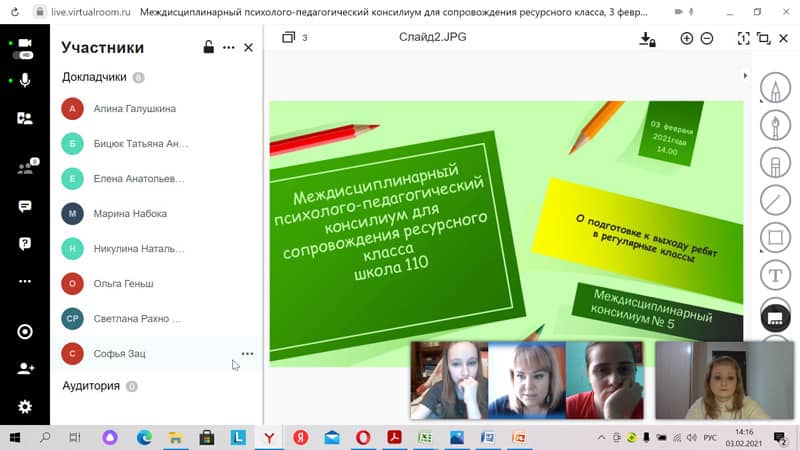
Task: Select participant Софья Зац
Action: pyautogui.click(x=158, y=354)
